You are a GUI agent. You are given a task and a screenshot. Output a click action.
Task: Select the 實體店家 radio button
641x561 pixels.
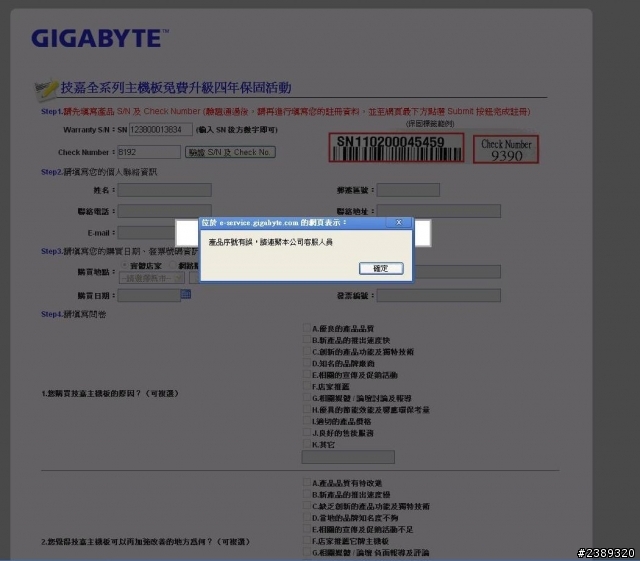pyautogui.click(x=125, y=265)
